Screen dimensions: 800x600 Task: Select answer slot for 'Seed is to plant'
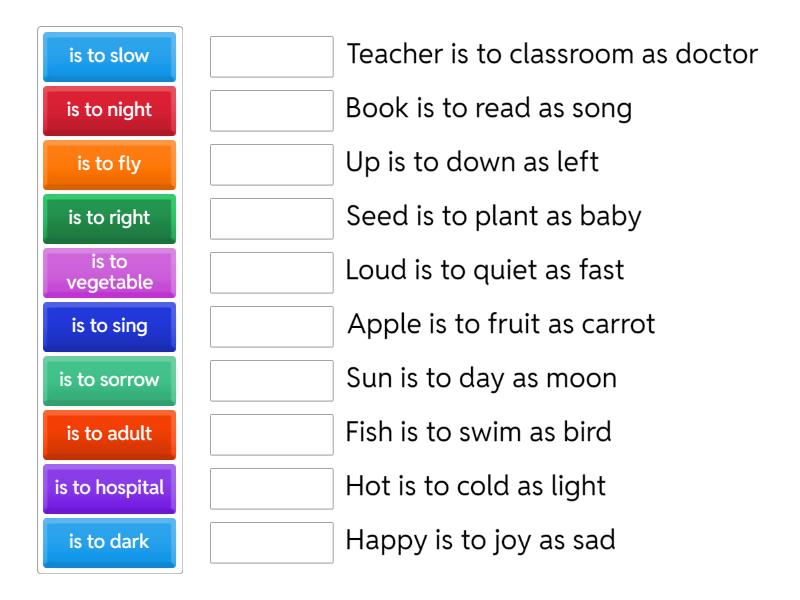[272, 219]
